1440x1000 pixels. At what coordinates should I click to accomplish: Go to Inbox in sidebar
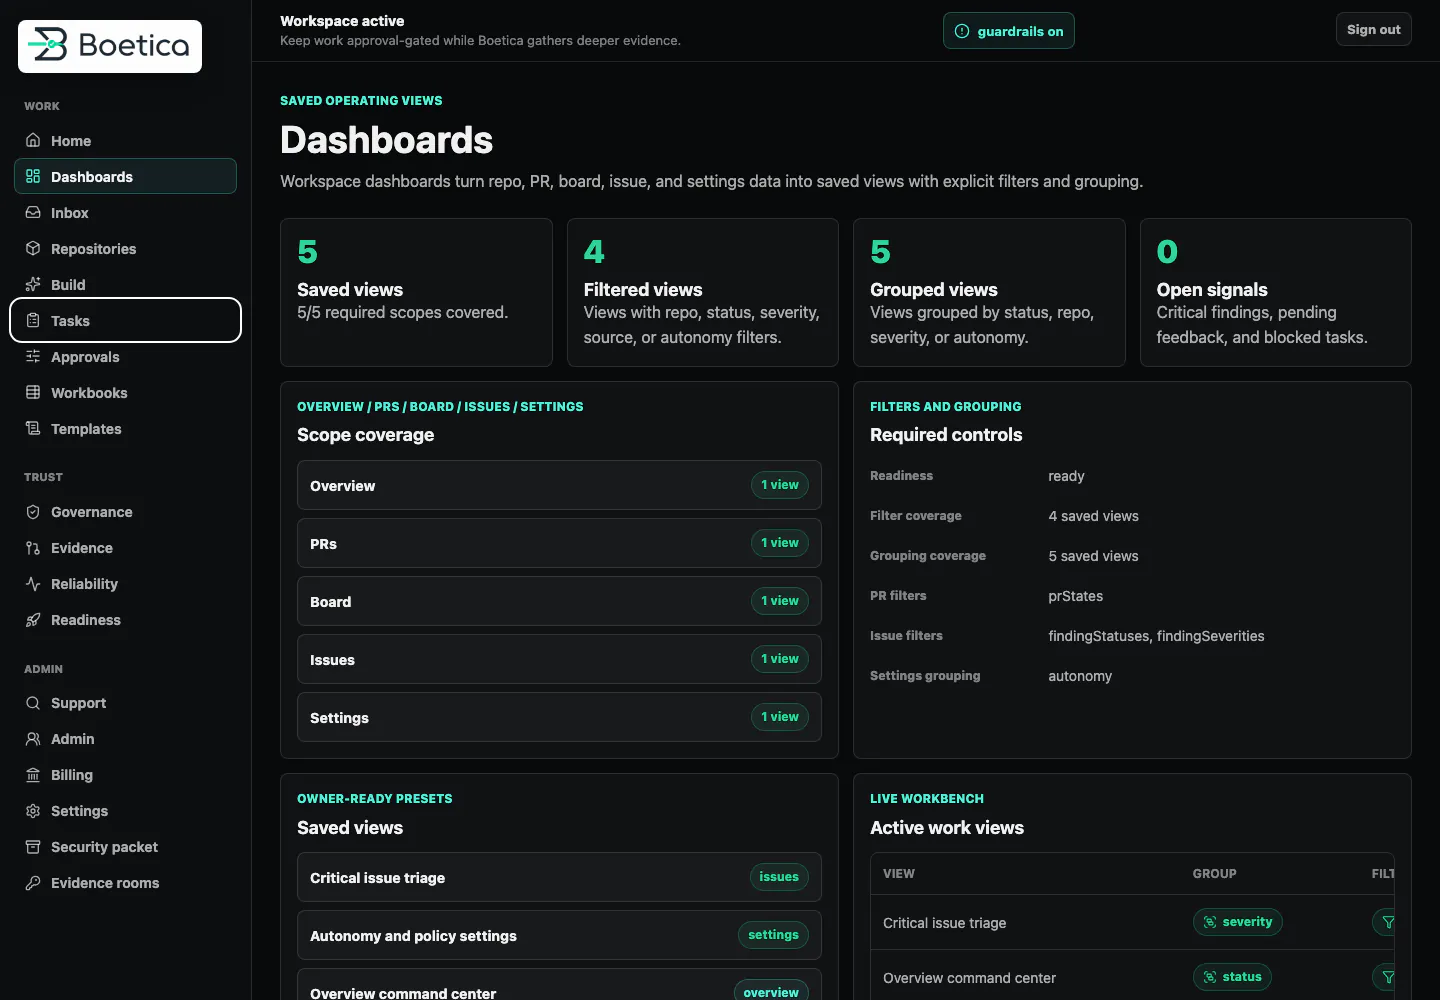[125, 213]
